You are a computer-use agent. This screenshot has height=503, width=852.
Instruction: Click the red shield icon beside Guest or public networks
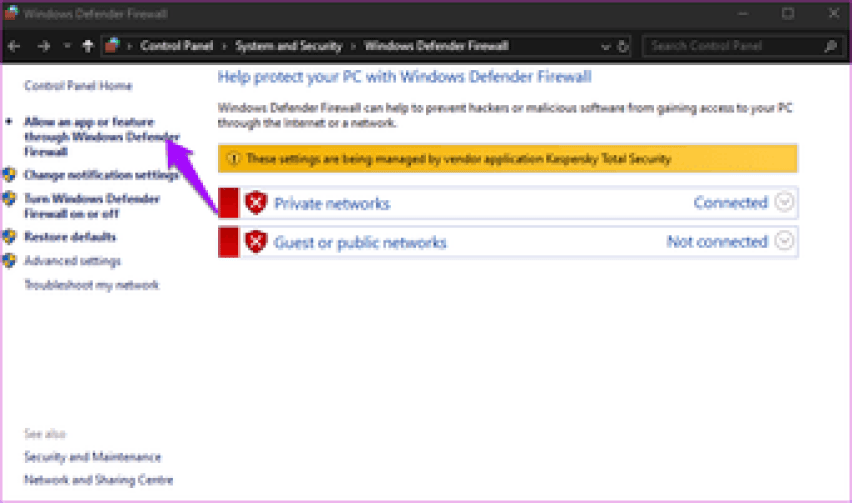pyautogui.click(x=257, y=242)
